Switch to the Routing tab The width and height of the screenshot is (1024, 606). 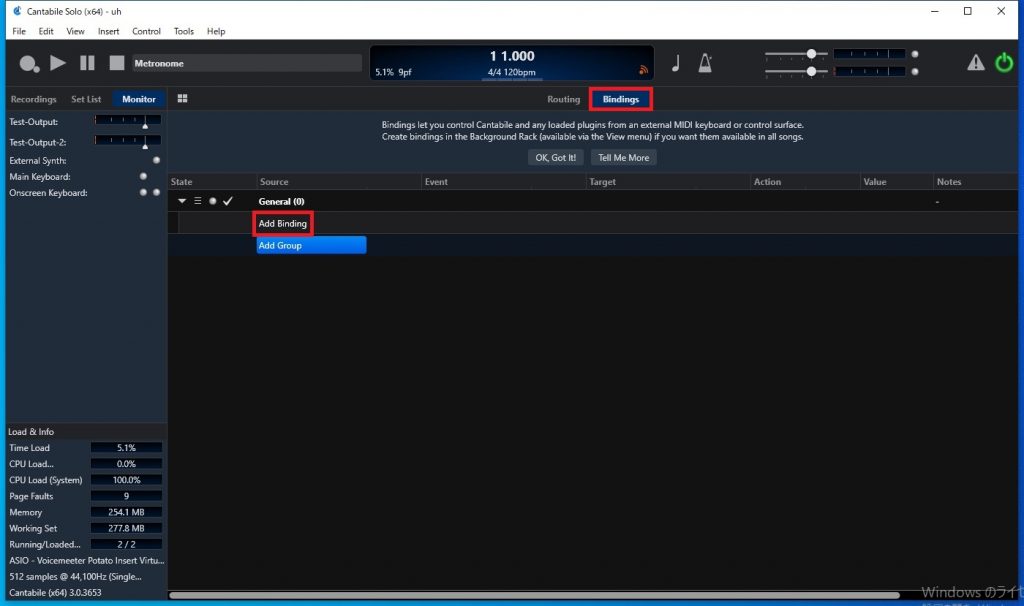[564, 99]
